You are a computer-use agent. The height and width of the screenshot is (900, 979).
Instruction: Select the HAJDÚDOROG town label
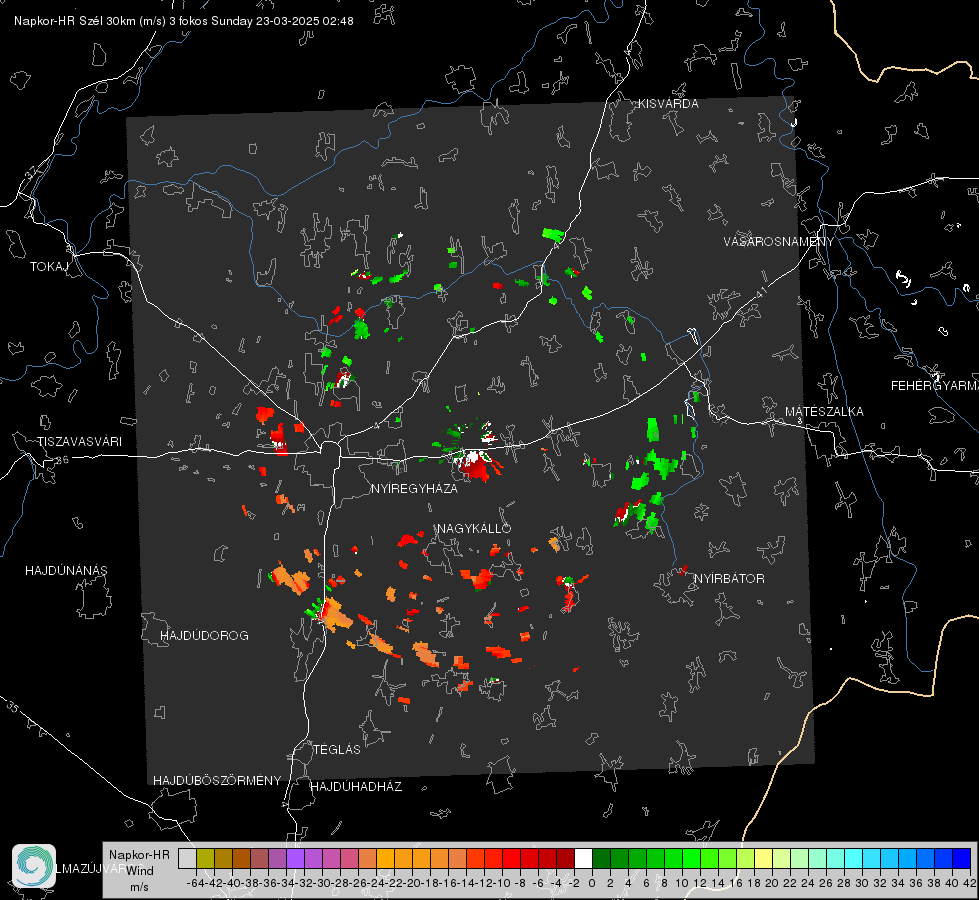point(204,636)
